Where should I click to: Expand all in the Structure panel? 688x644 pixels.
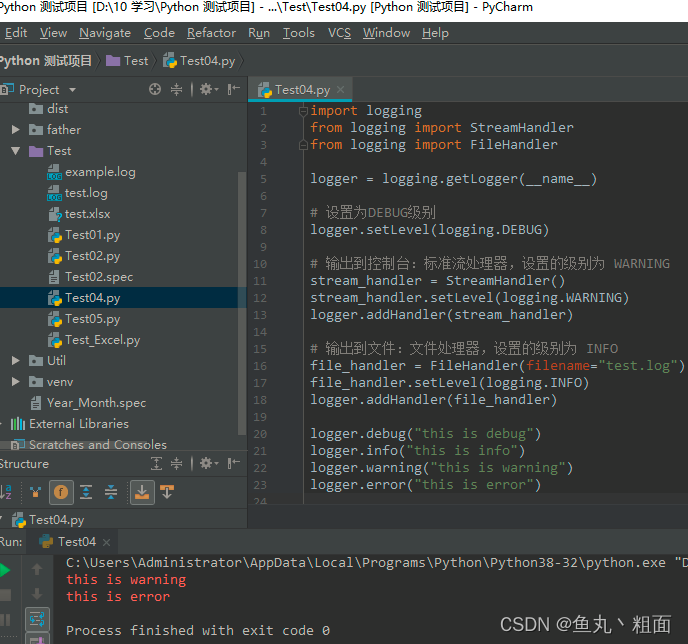[156, 463]
